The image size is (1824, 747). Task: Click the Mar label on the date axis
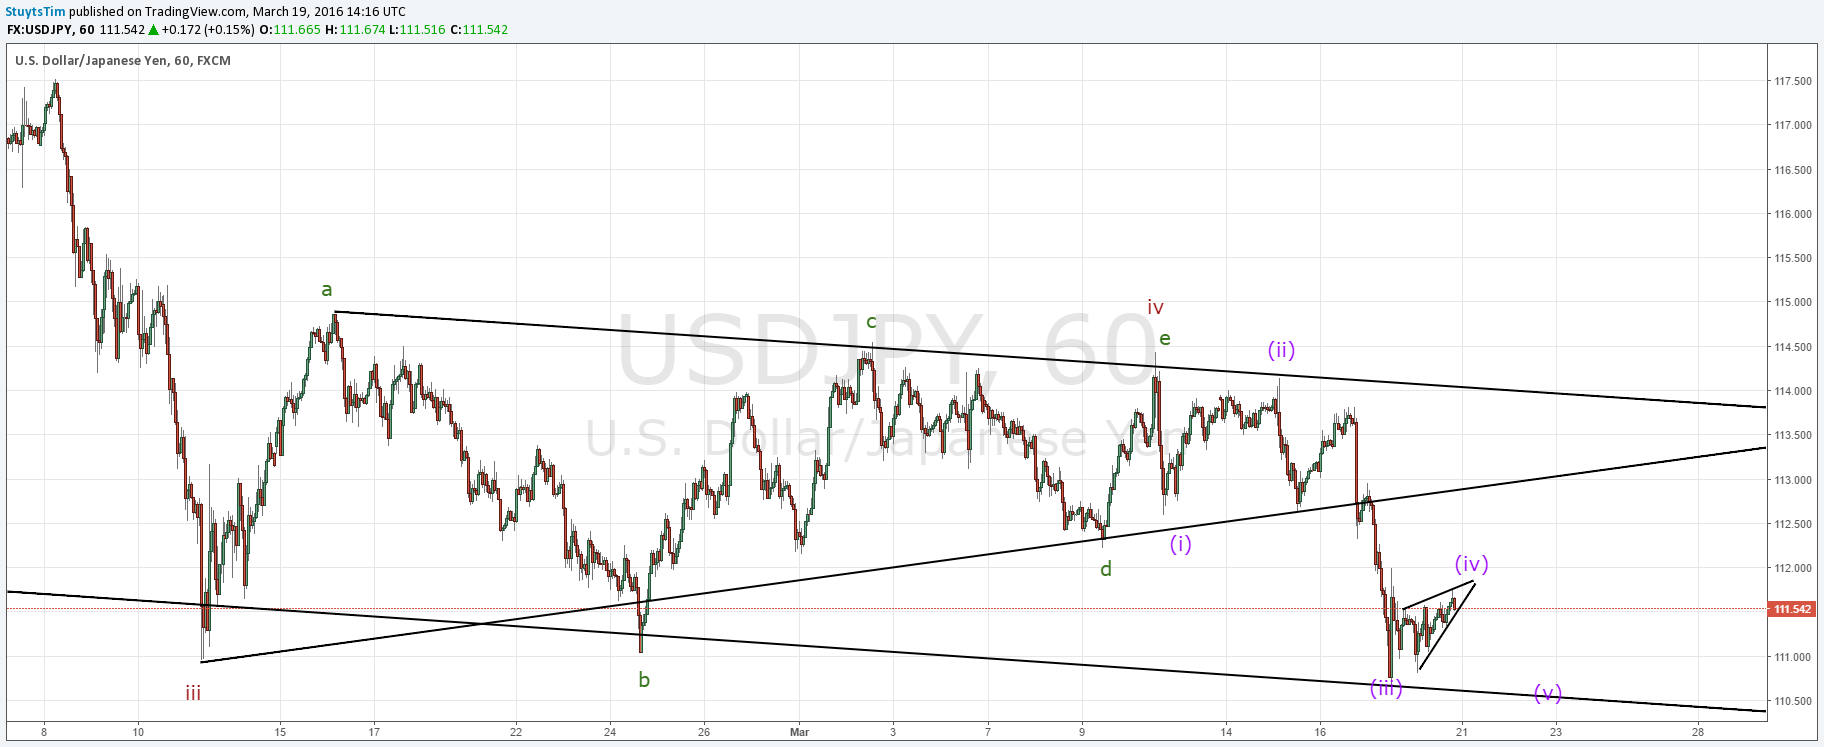(799, 732)
